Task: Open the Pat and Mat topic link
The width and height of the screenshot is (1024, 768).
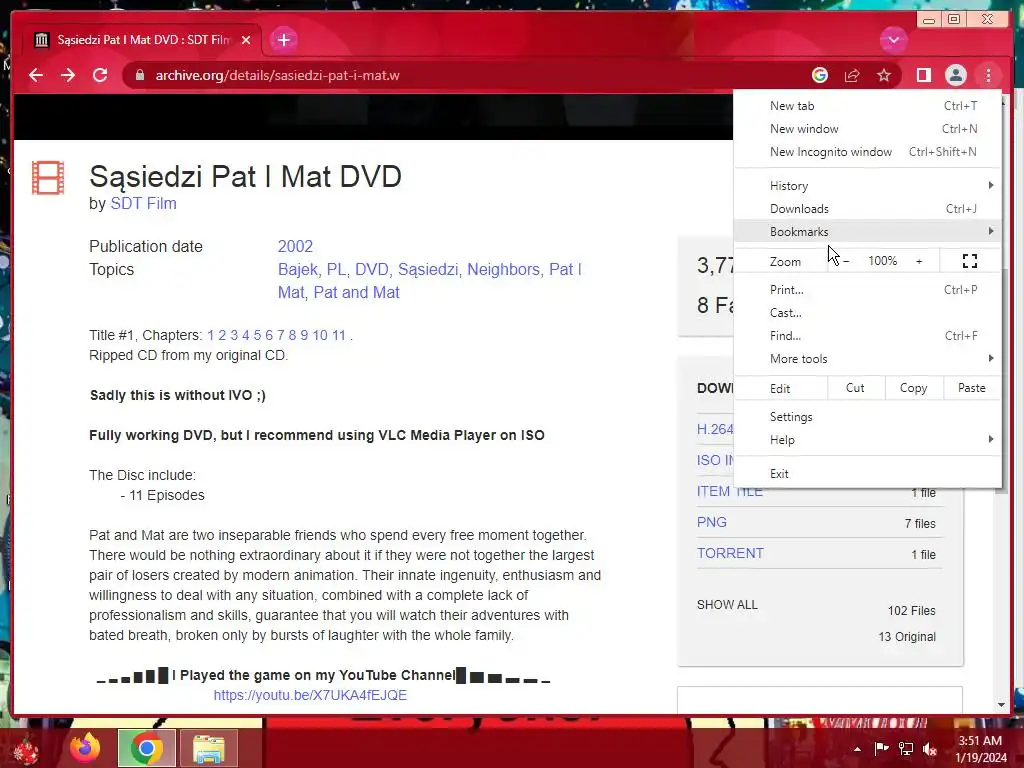Action: tap(357, 293)
